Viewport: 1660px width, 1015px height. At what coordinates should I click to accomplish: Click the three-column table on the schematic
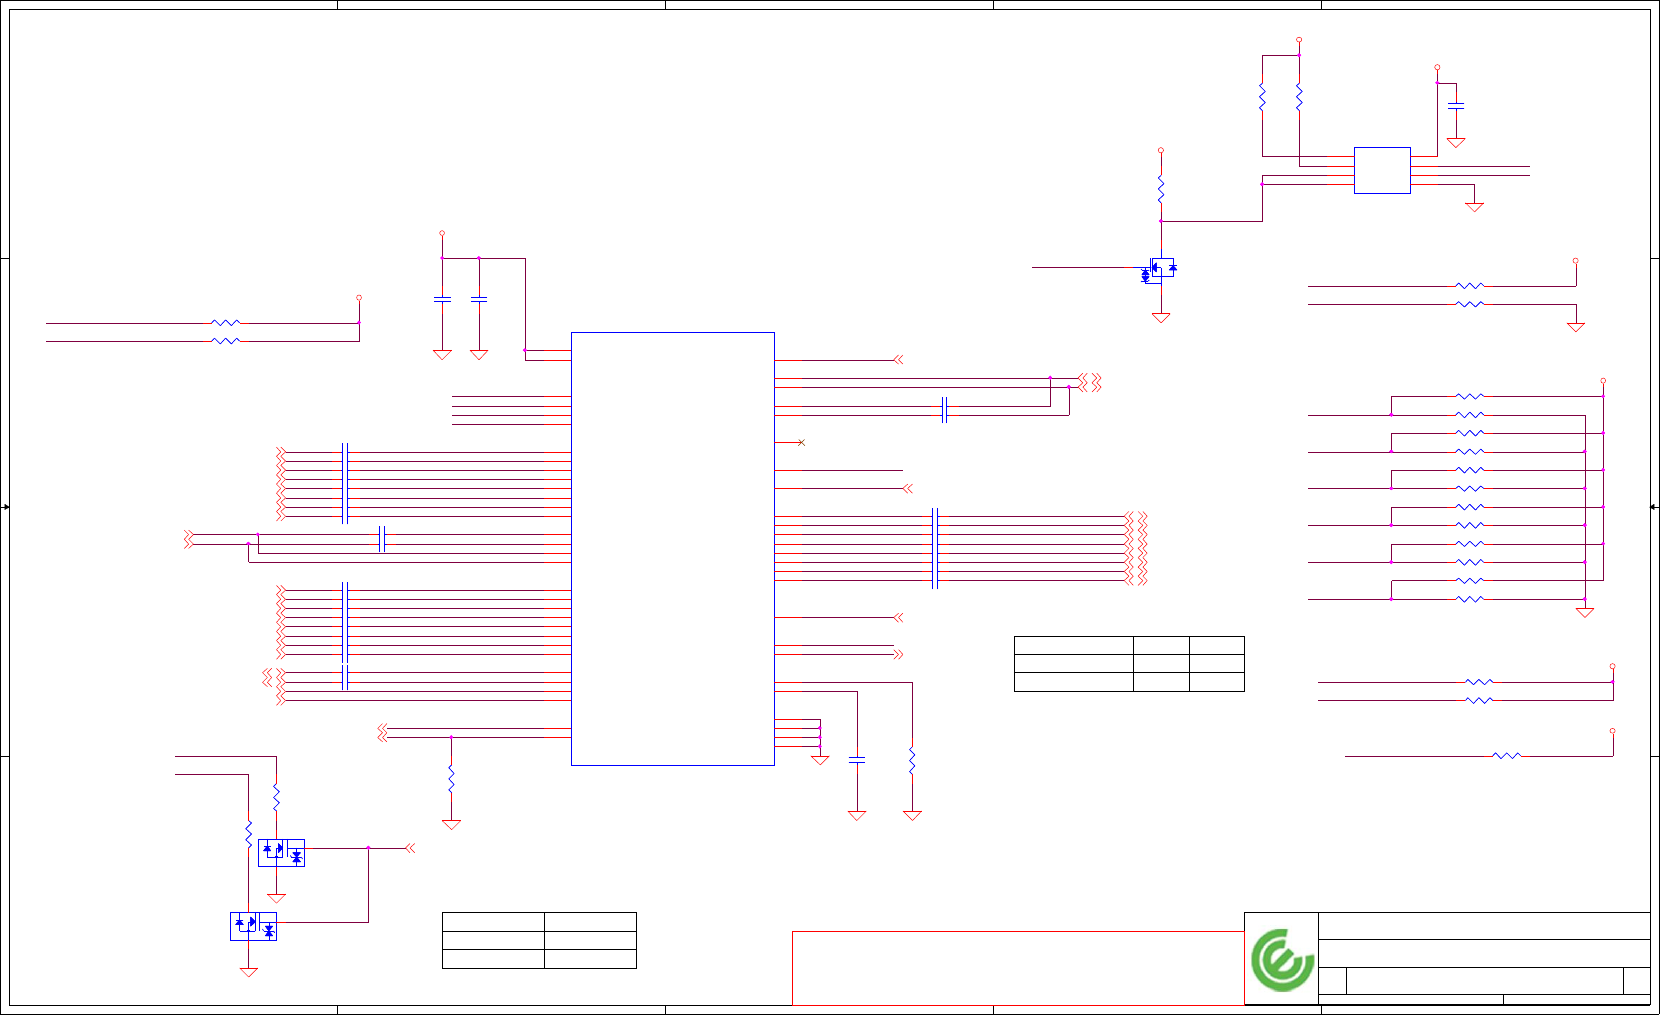click(x=1129, y=663)
